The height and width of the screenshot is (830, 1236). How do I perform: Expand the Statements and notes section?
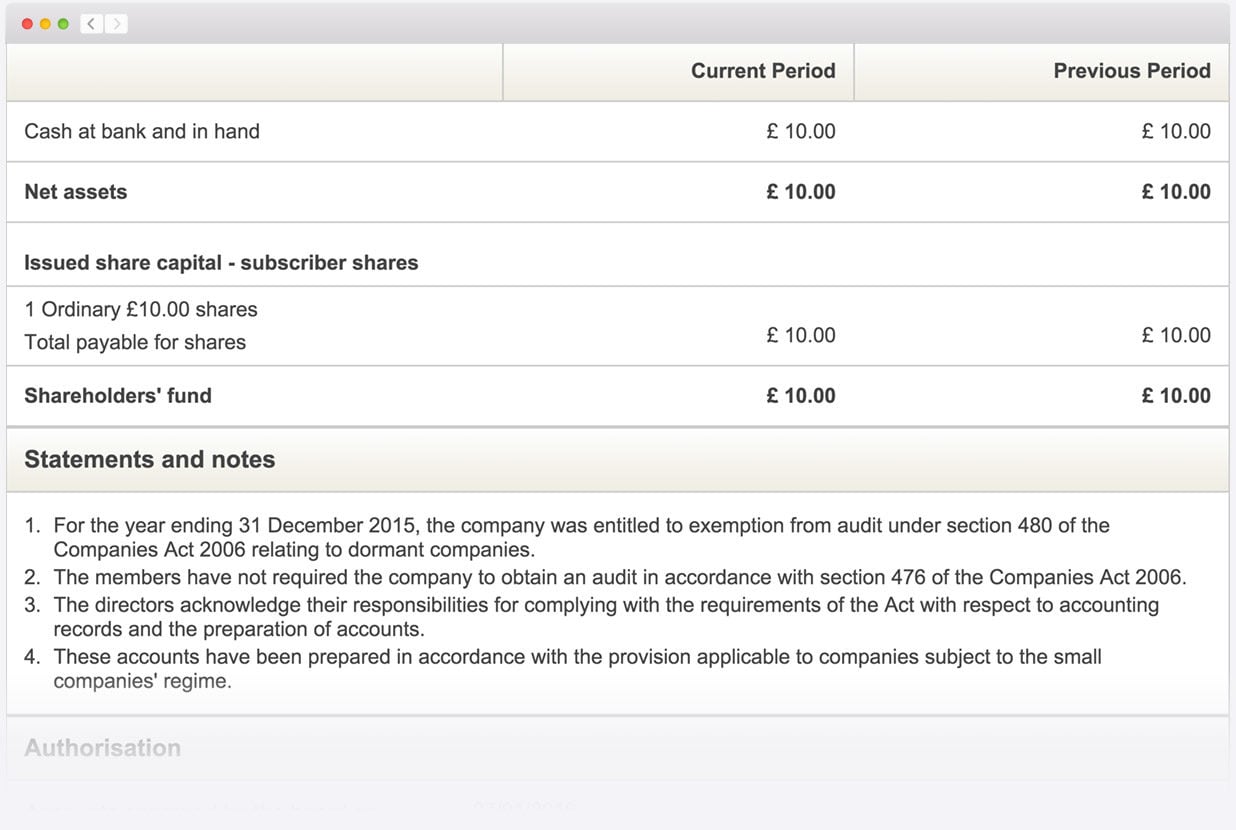pos(149,459)
